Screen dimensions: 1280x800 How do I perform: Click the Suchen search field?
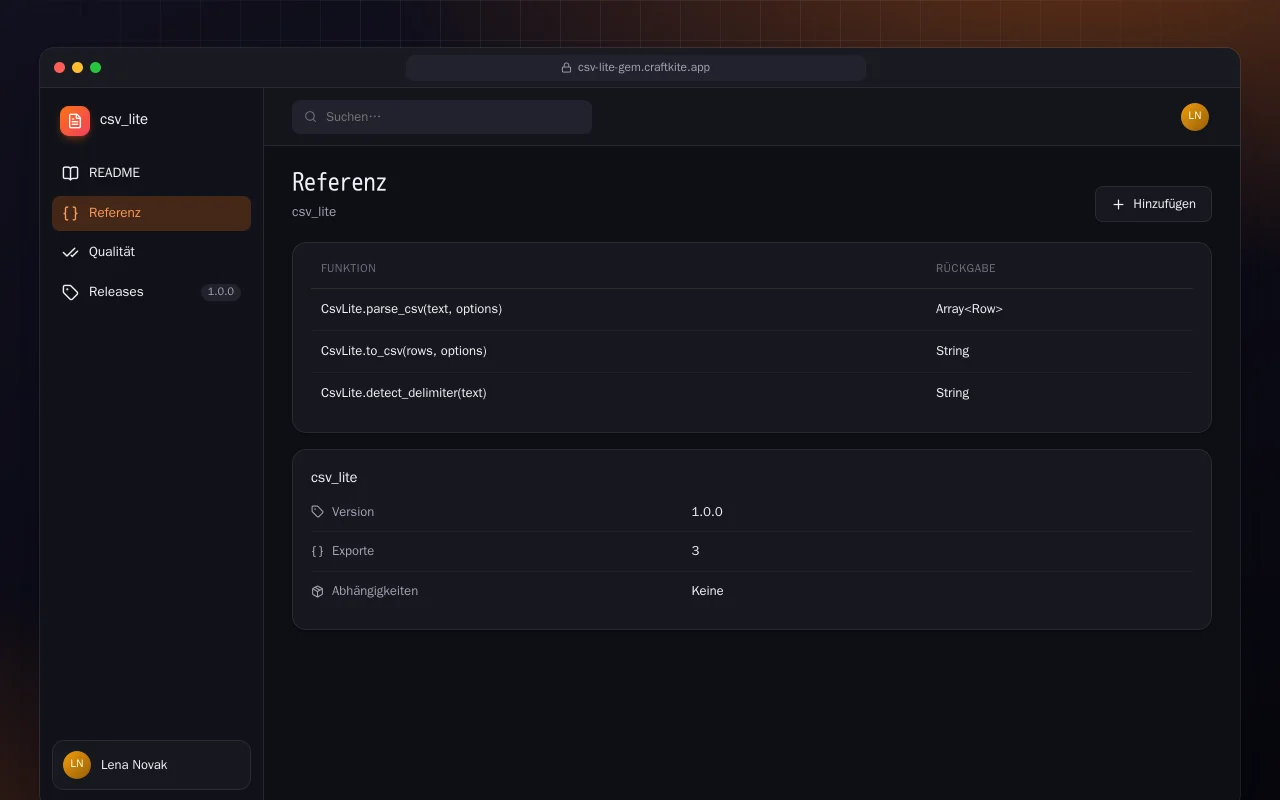(442, 117)
